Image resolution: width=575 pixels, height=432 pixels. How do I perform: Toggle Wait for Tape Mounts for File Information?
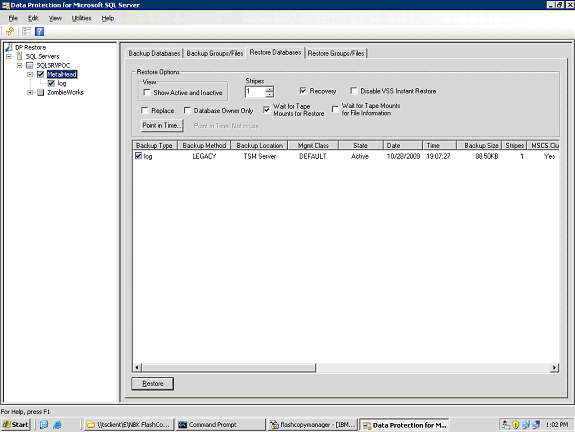point(335,109)
